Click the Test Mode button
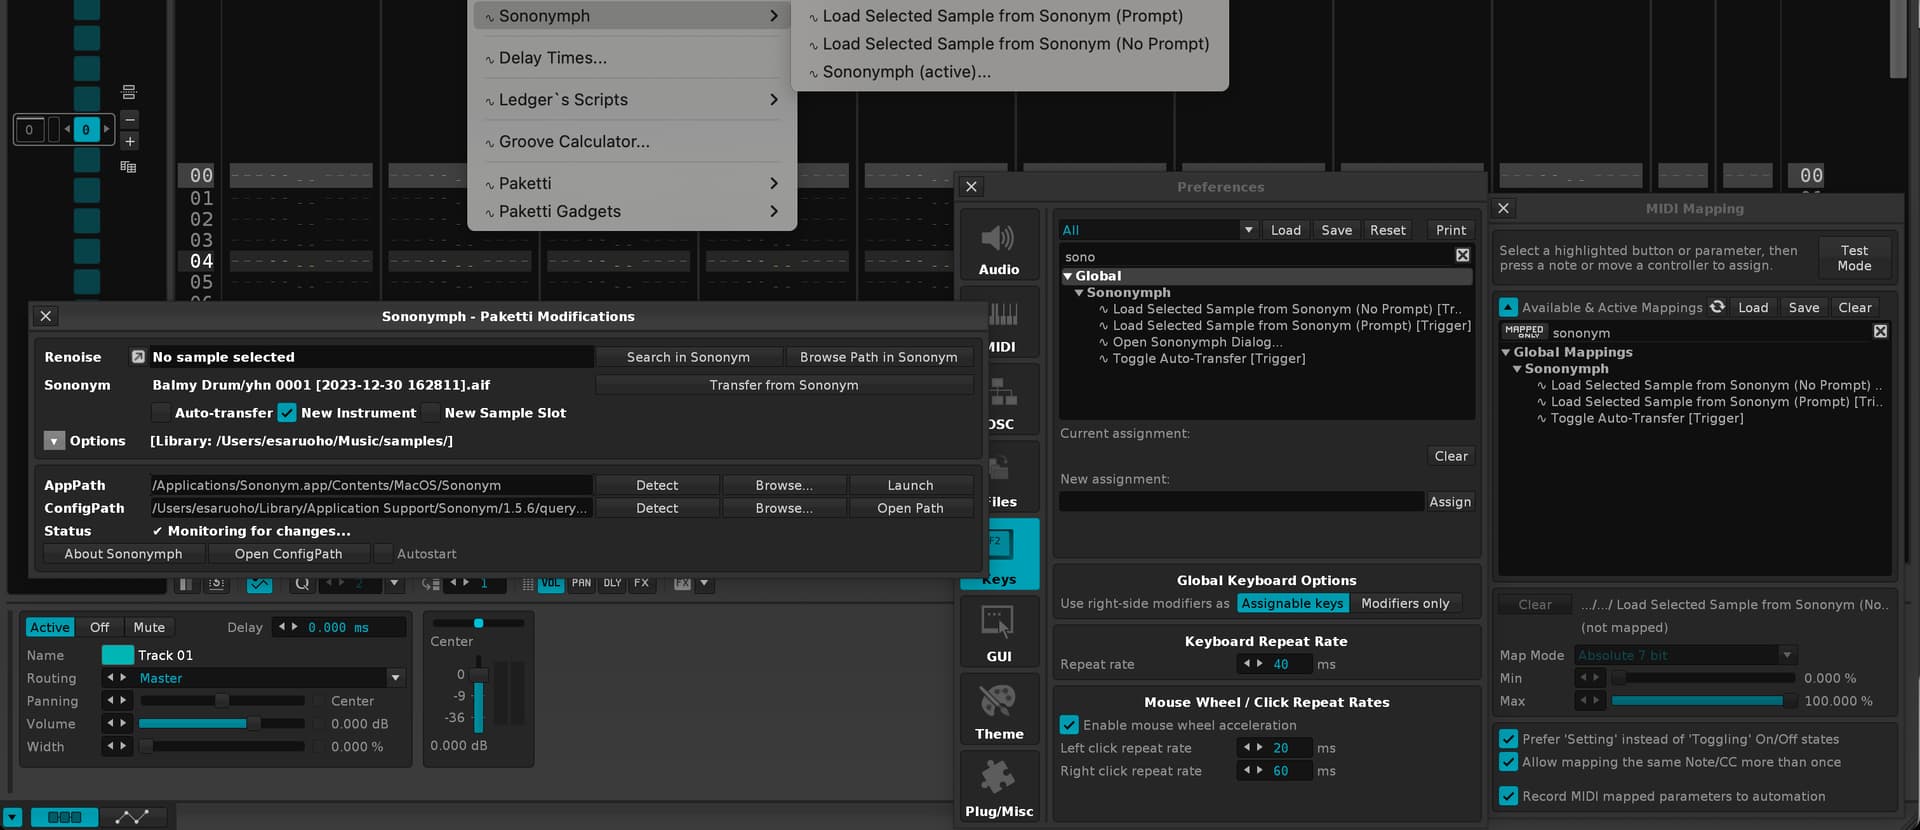1920x830 pixels. 1854,258
